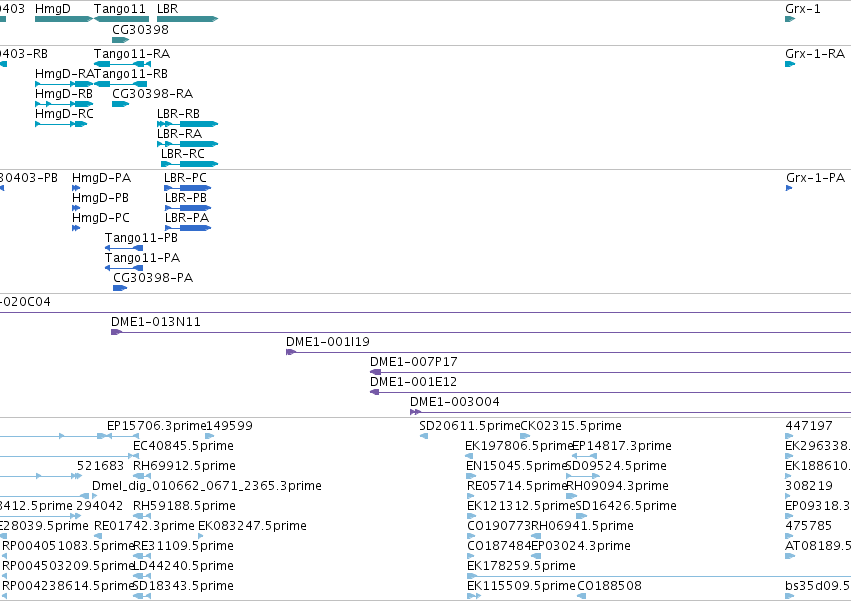
Task: Select the RE01742.3prime EST label
Action: coord(144,527)
